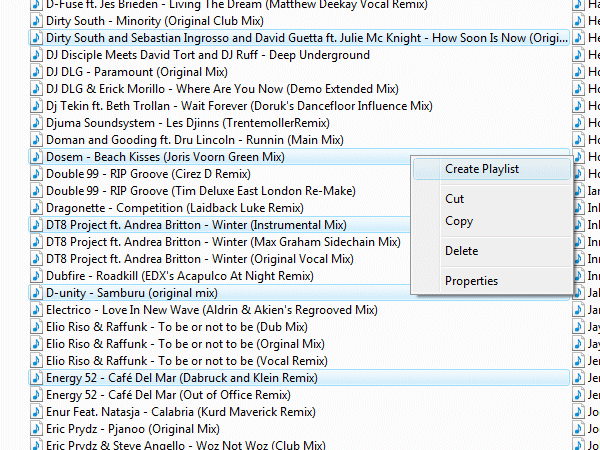Click music icon beside Winter (Instrumental Mix)
The height and width of the screenshot is (450, 600).
pyautogui.click(x=36, y=225)
